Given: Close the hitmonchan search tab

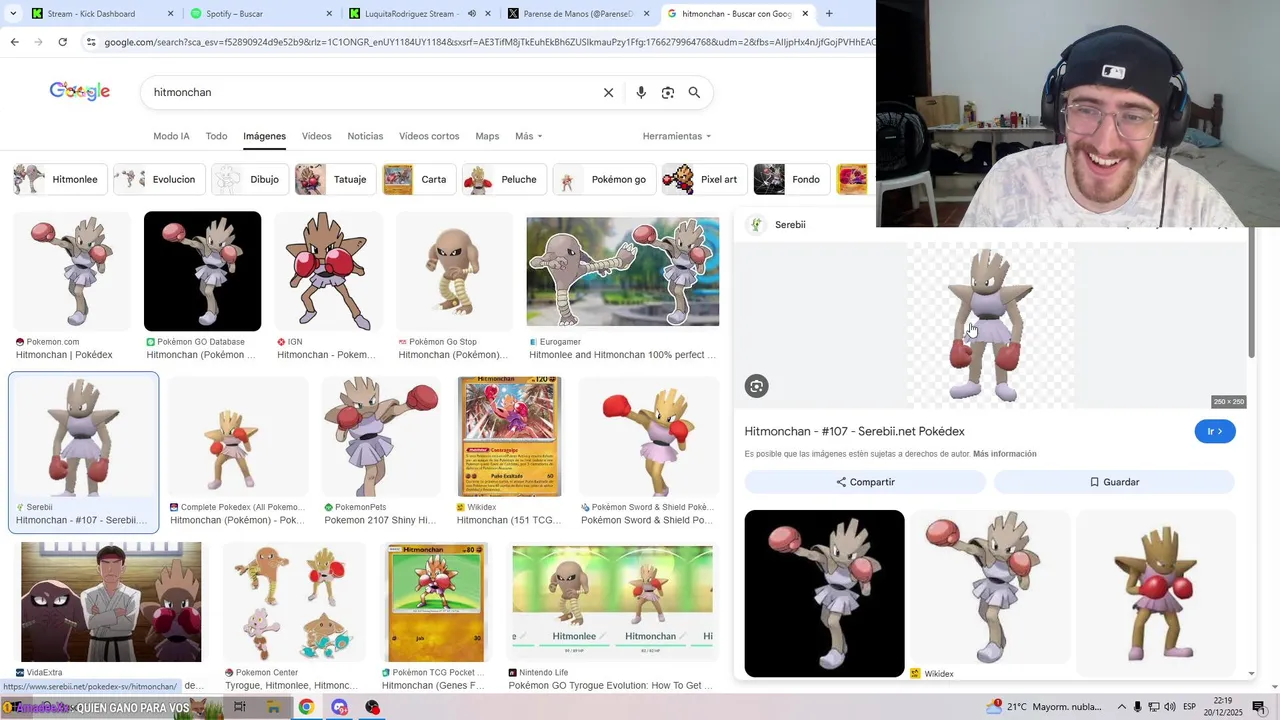Looking at the screenshot, I should click(x=805, y=14).
